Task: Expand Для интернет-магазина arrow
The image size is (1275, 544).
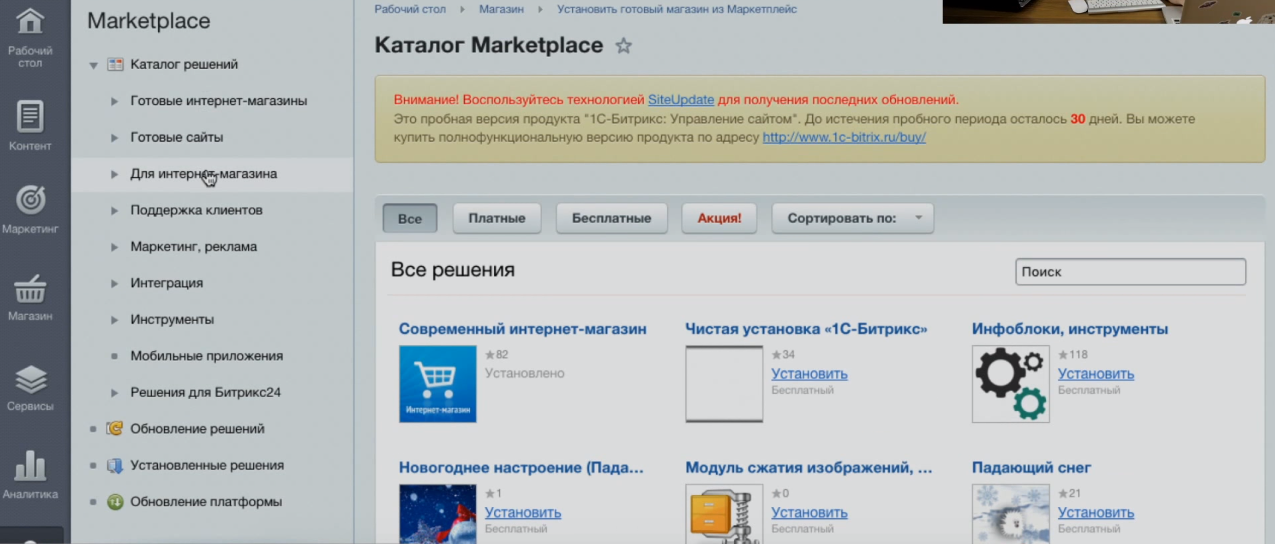Action: click(115, 174)
